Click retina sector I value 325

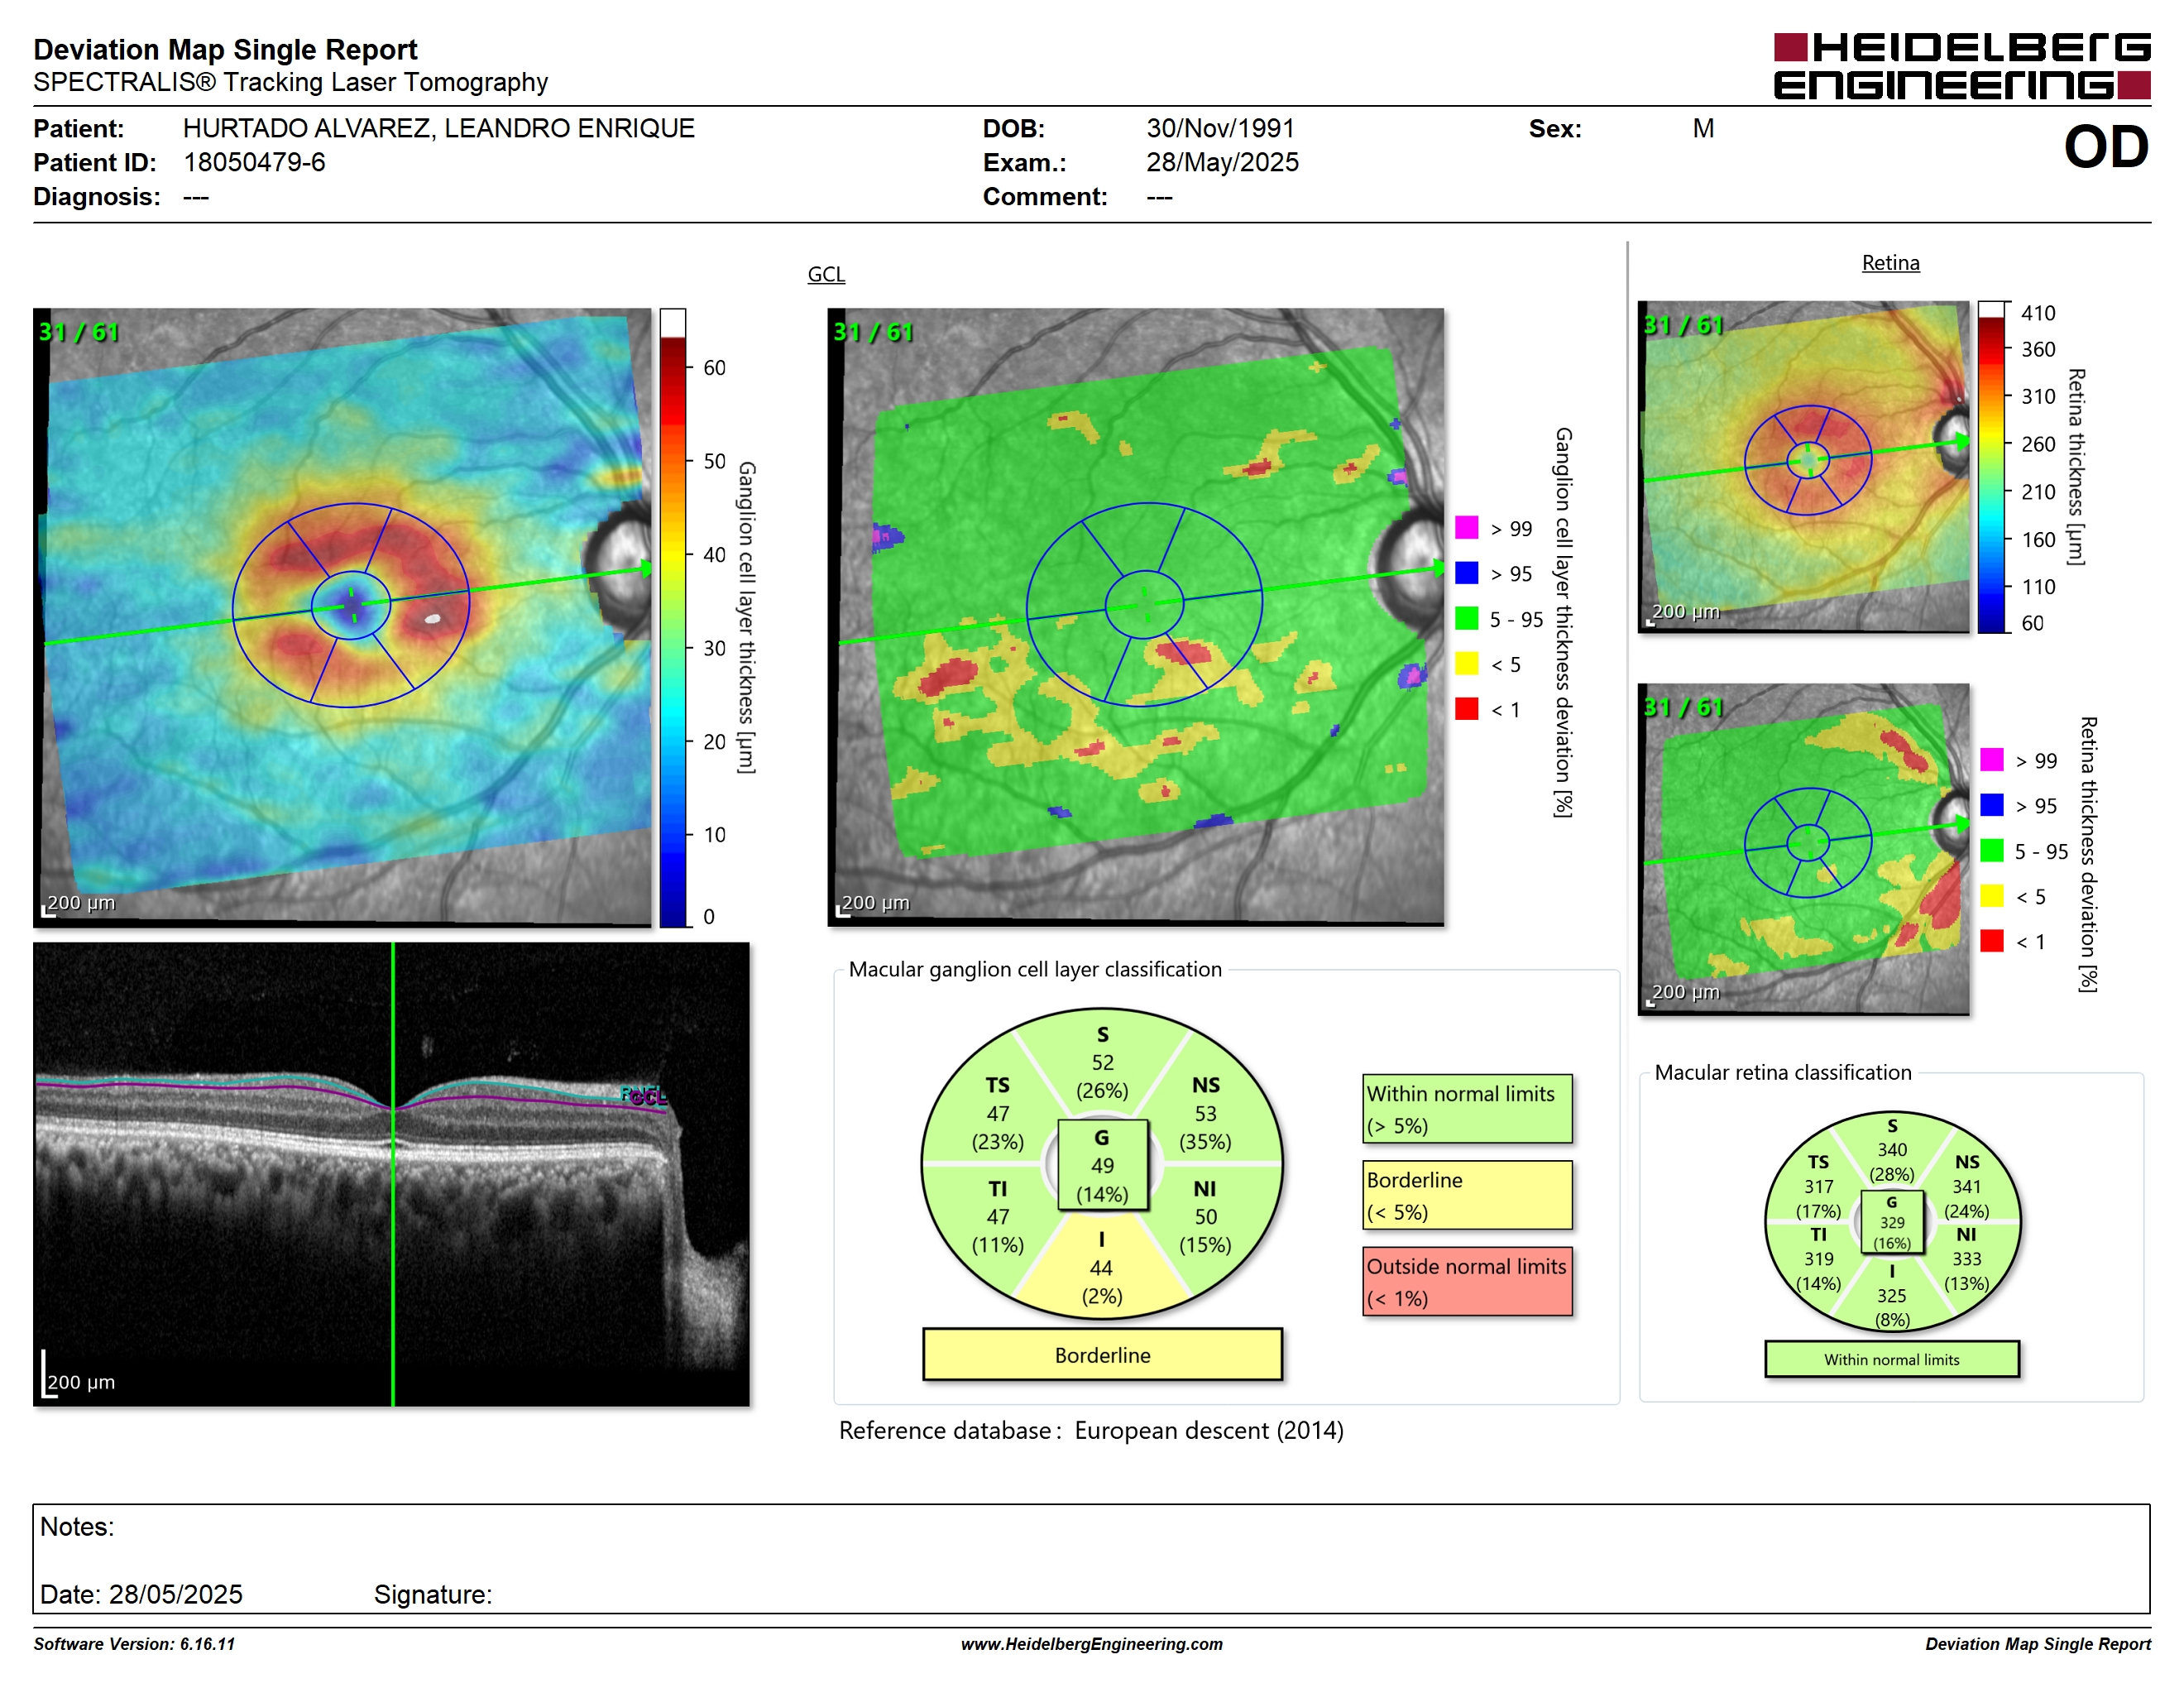click(x=1891, y=1296)
